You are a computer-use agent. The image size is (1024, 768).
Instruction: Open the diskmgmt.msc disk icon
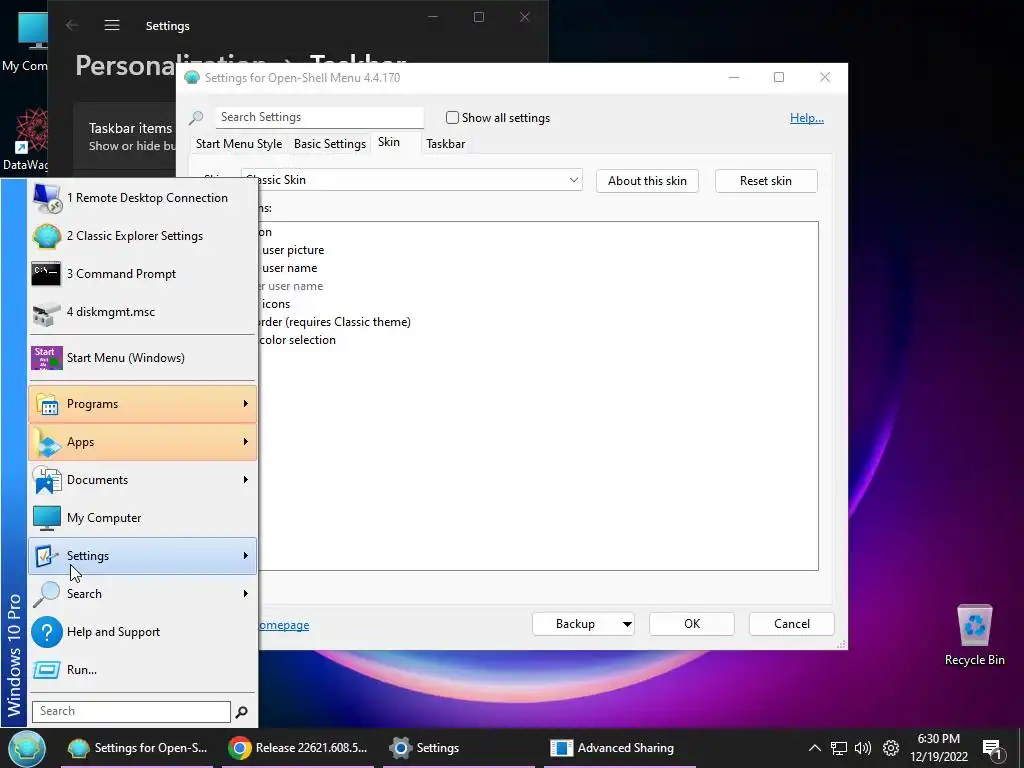(47, 312)
